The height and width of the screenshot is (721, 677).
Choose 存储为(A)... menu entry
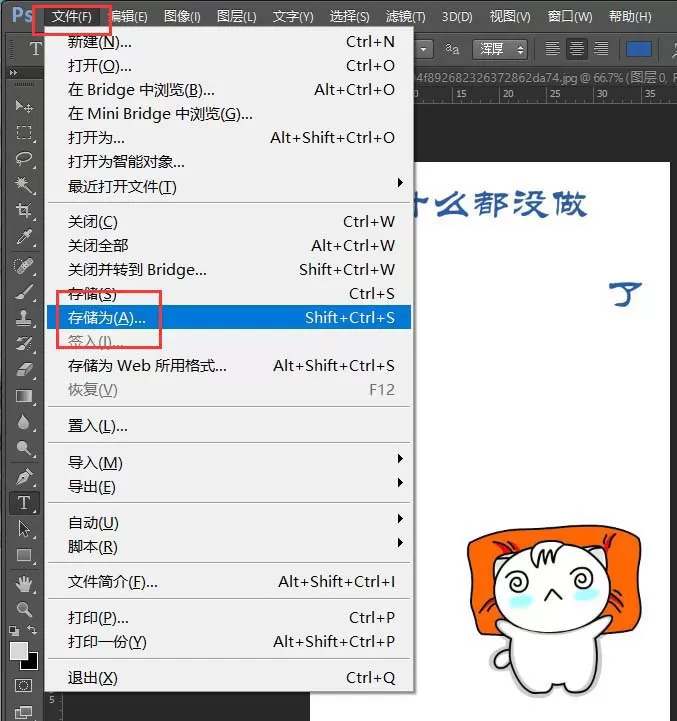pos(229,317)
